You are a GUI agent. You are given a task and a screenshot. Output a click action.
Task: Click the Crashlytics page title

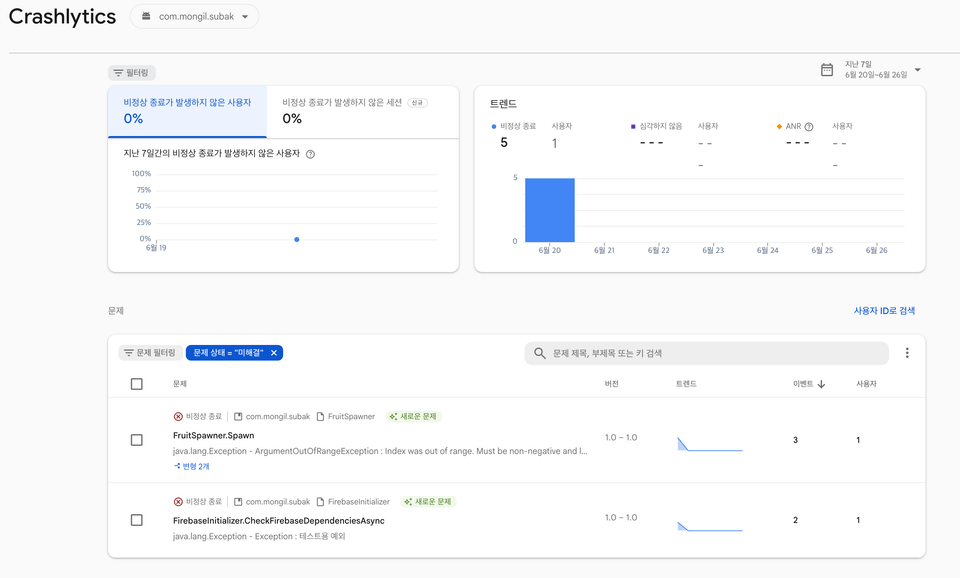[x=62, y=17]
